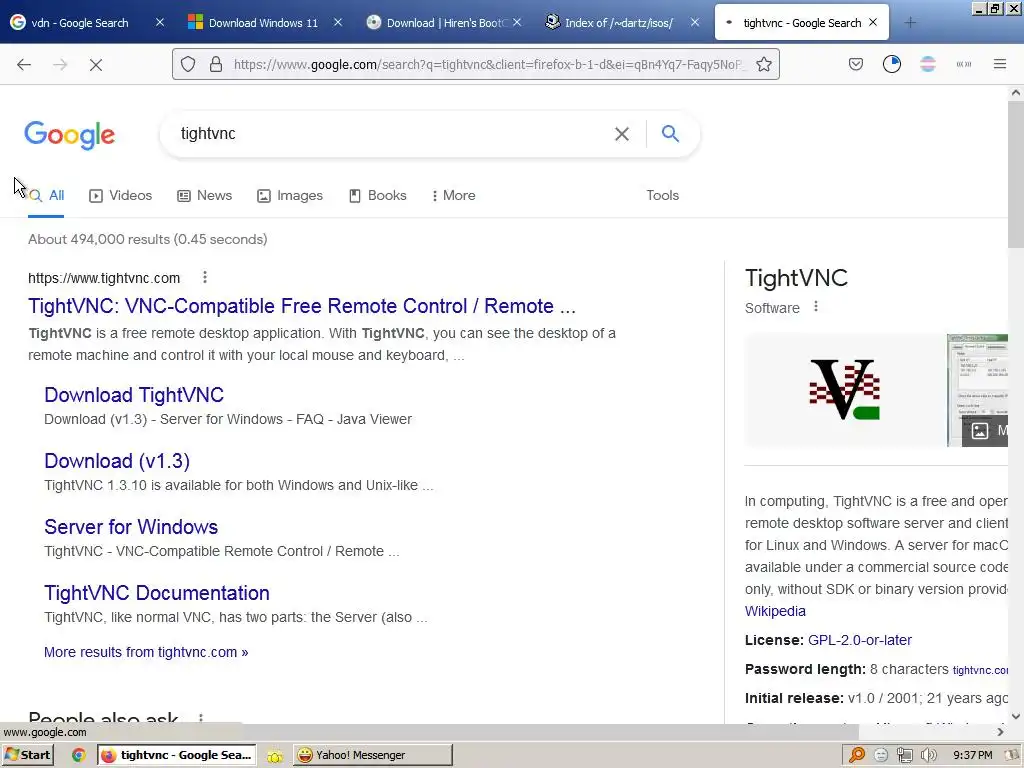Screen dimensions: 1024x768
Task: Open volume control in tray
Action: pos(928,755)
